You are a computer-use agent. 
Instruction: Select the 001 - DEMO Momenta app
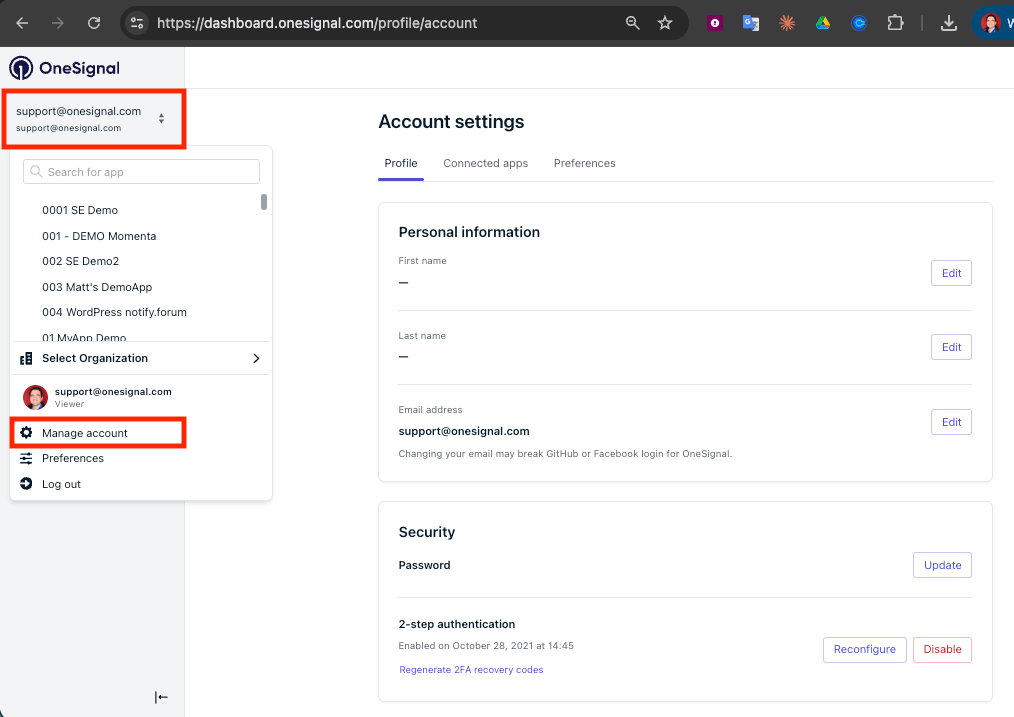(x=99, y=236)
